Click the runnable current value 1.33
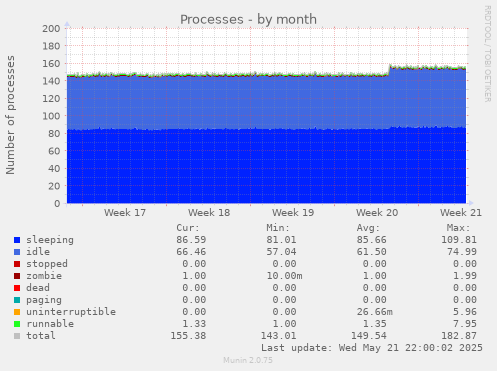 194,324
